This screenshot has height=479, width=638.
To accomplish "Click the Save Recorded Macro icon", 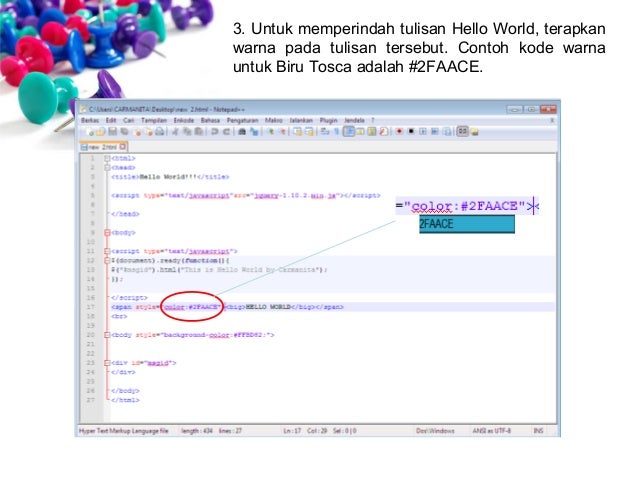I will (447, 131).
